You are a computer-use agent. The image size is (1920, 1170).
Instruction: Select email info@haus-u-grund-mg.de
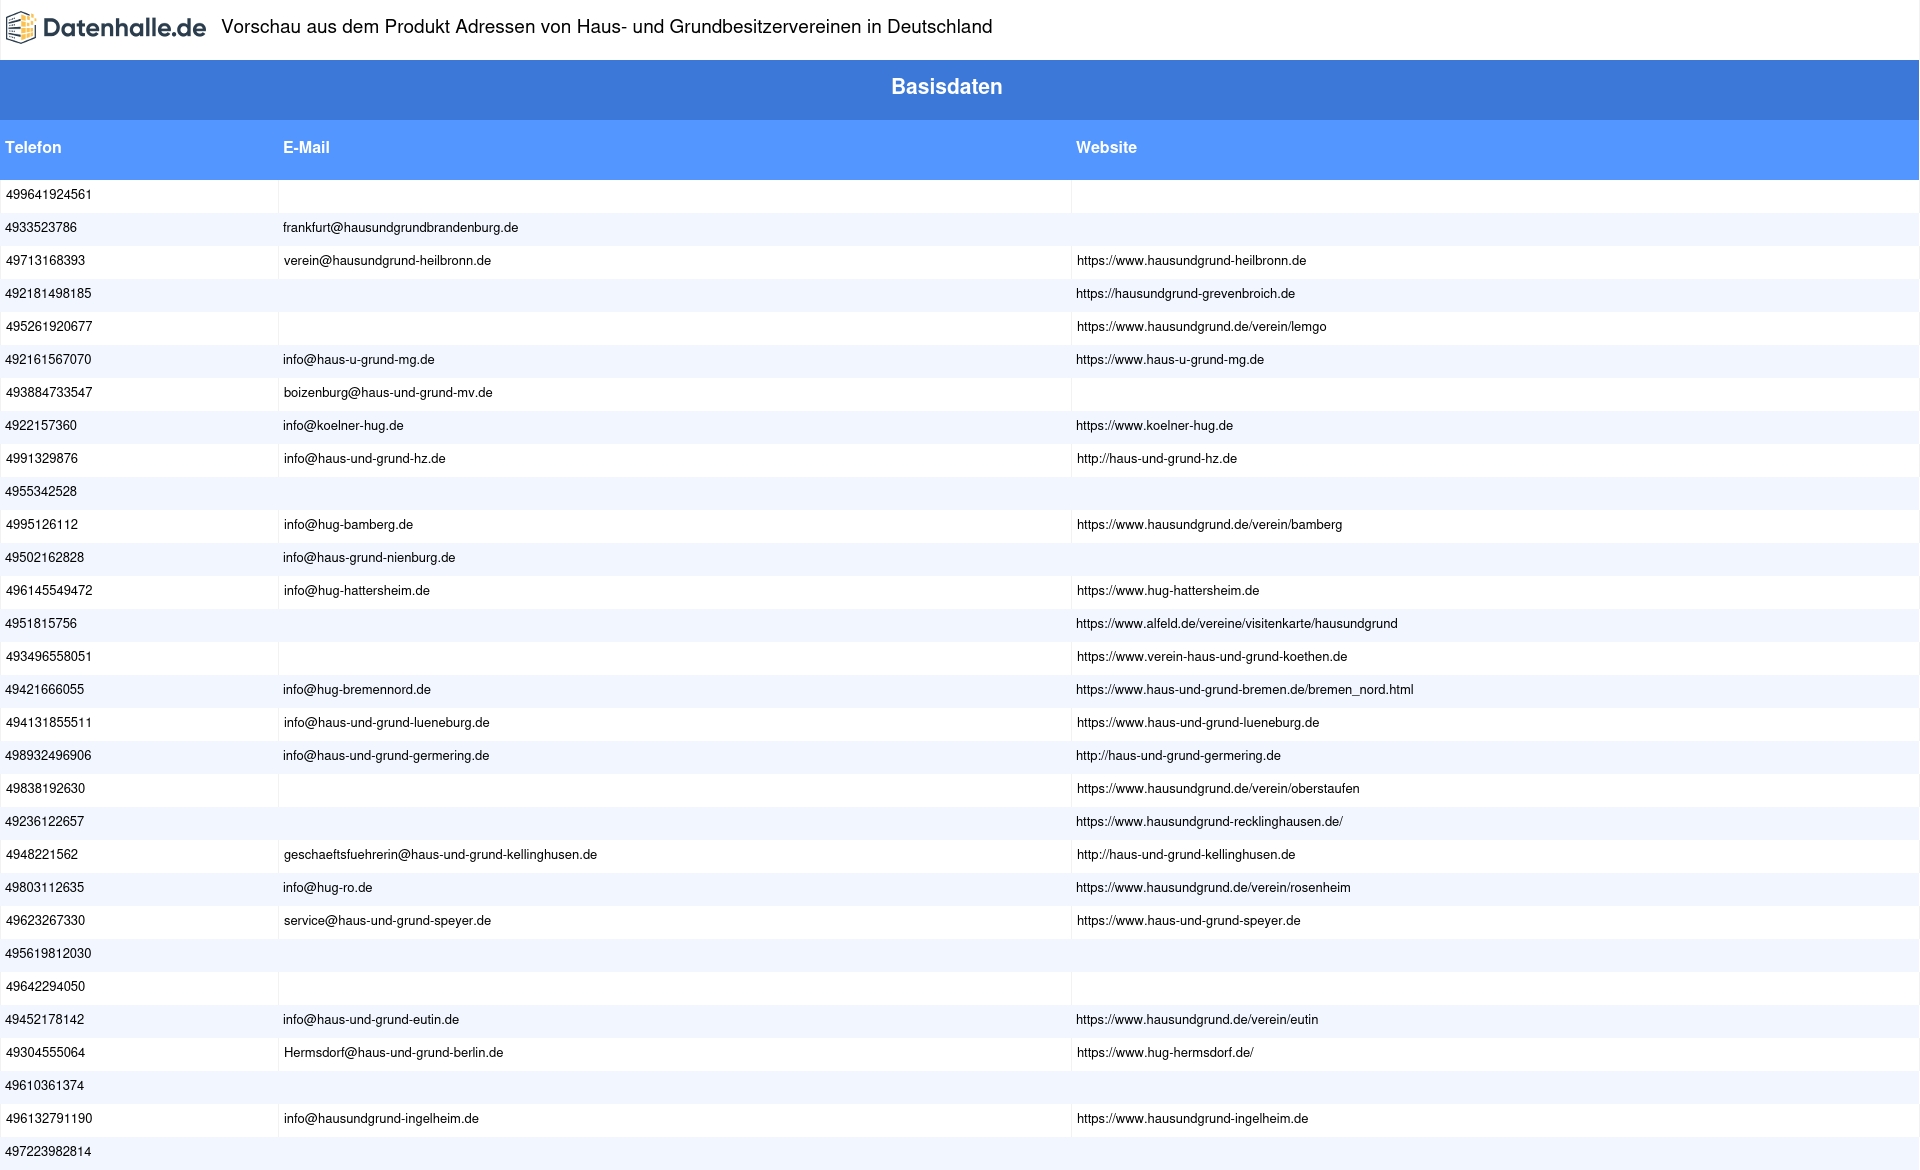(358, 360)
